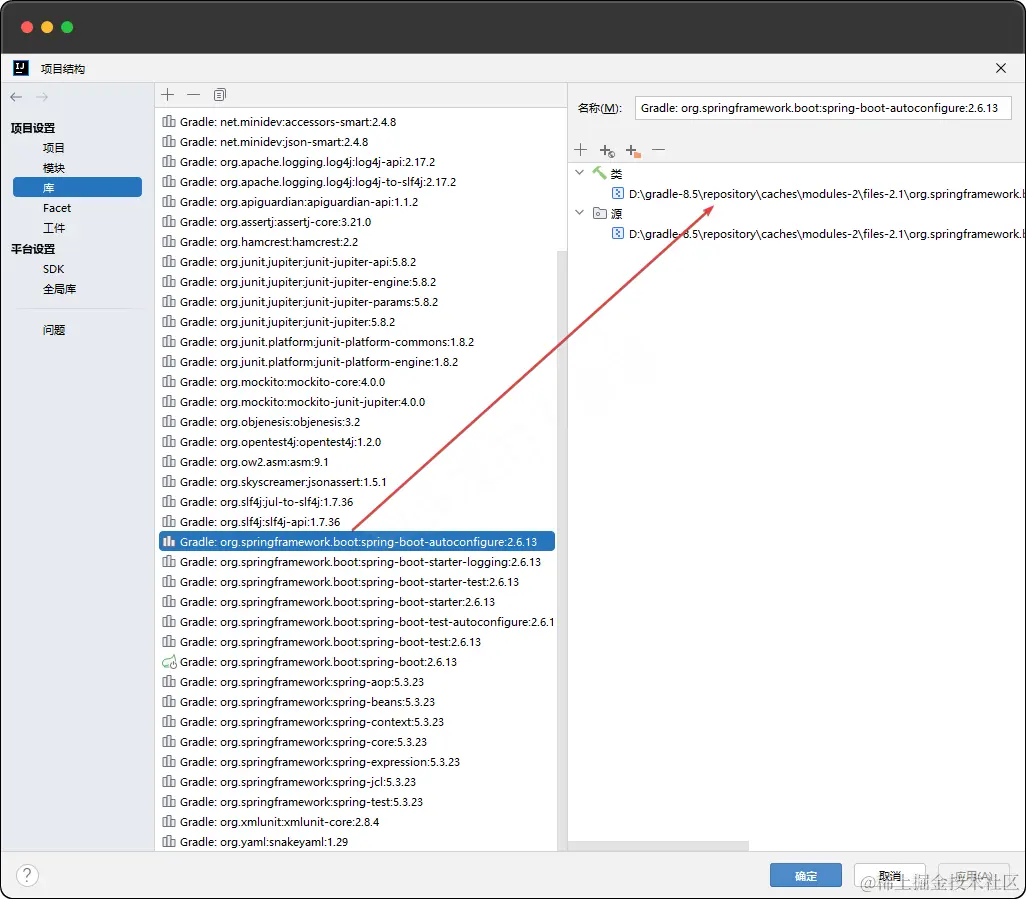Close the 项目结构 dialog with the X

1000,68
